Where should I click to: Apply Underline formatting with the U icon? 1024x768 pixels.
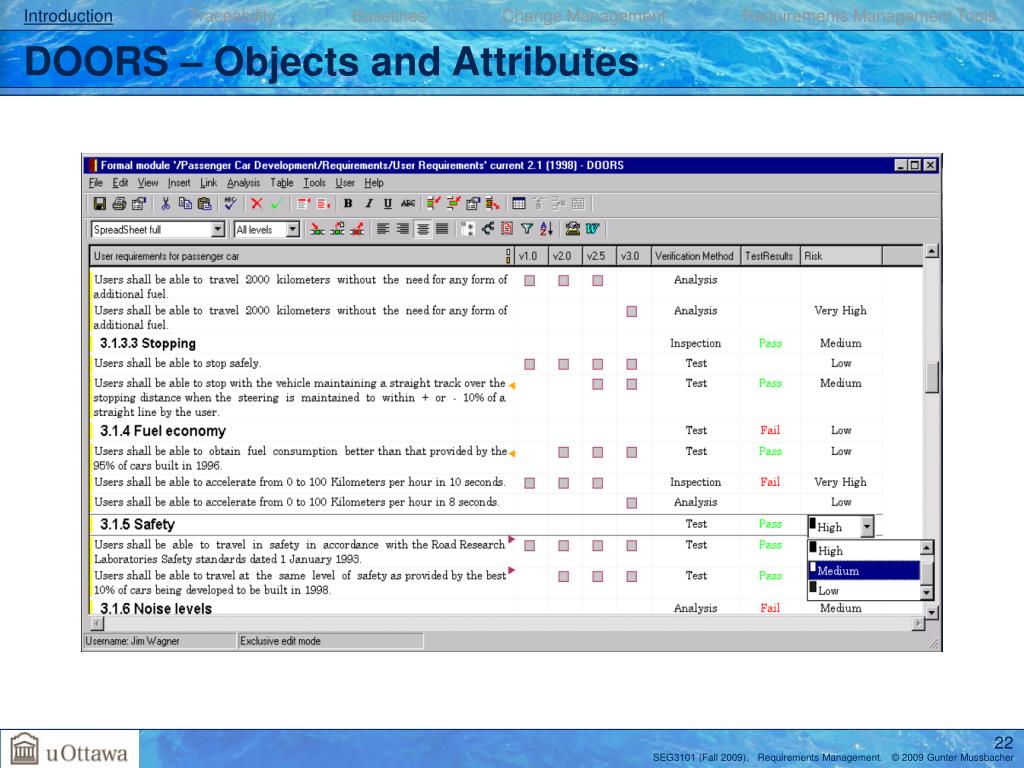[x=387, y=204]
